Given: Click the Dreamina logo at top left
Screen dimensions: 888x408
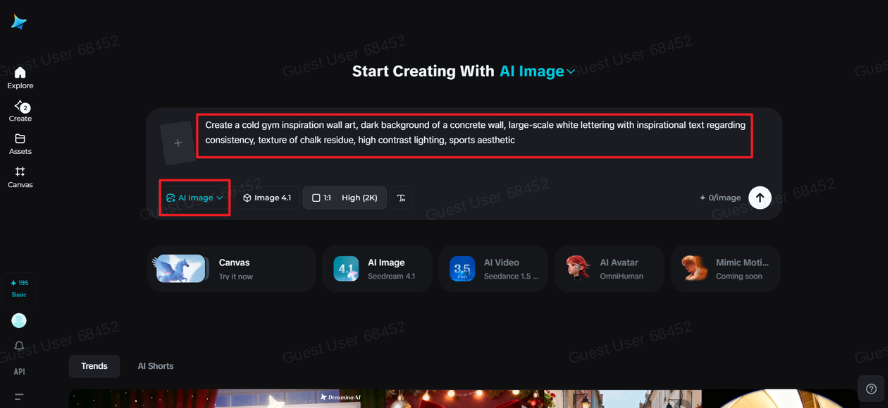Looking at the screenshot, I should [19, 22].
